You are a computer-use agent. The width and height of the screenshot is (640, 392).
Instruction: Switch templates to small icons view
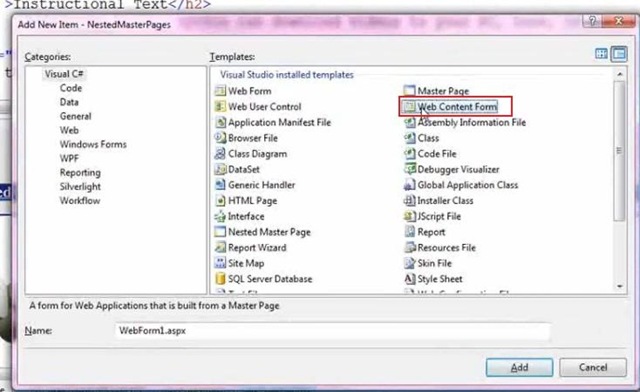pyautogui.click(x=619, y=53)
